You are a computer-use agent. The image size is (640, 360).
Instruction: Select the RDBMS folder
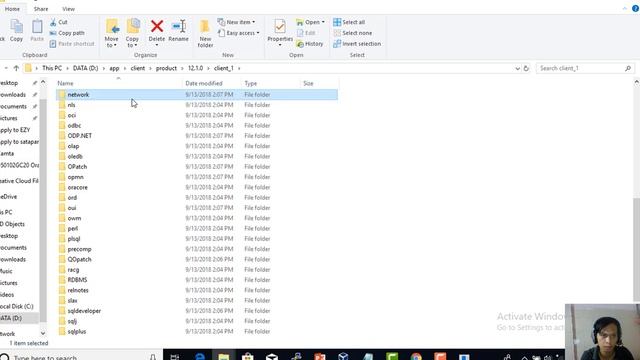[x=77, y=280]
